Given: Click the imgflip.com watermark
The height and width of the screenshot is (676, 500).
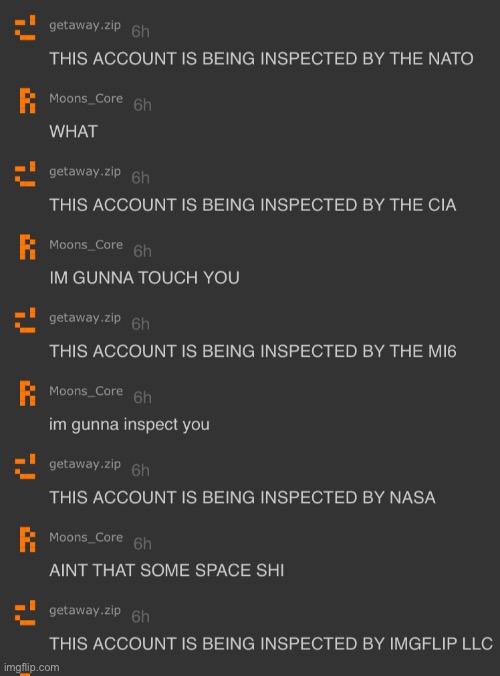Looking at the screenshot, I should [x=31, y=667].
